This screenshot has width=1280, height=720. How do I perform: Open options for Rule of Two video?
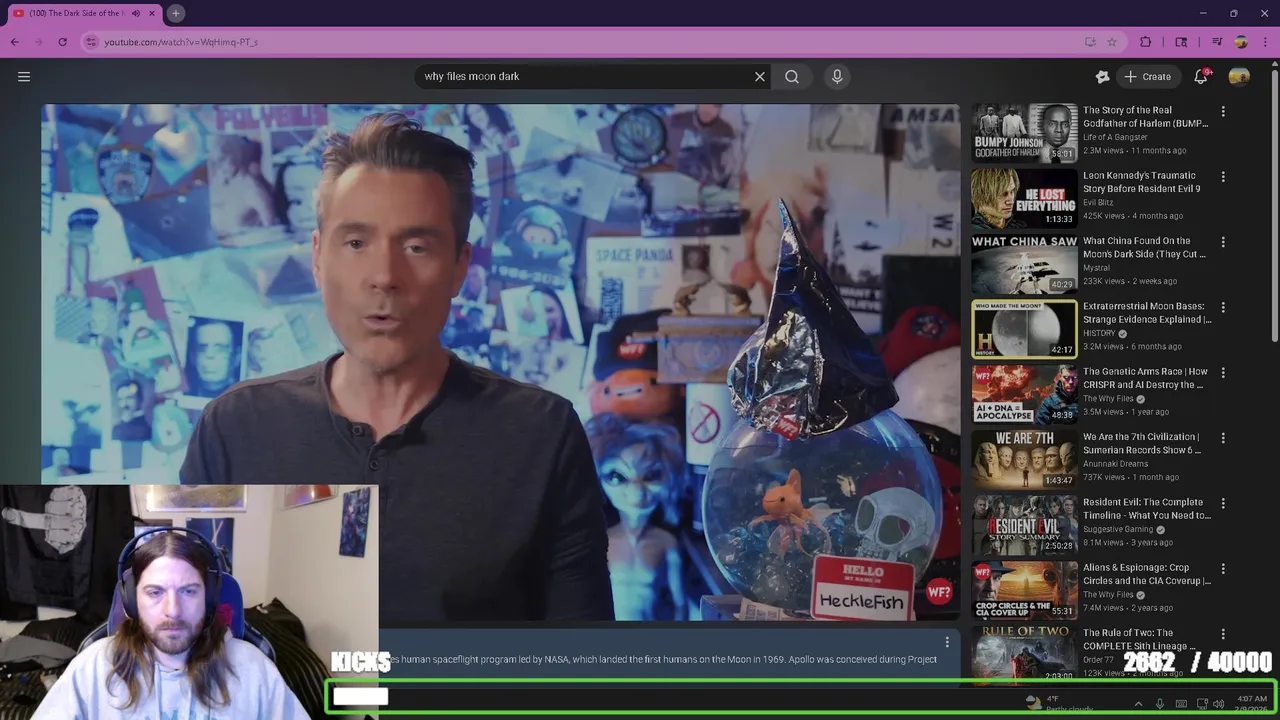pyautogui.click(x=1223, y=634)
